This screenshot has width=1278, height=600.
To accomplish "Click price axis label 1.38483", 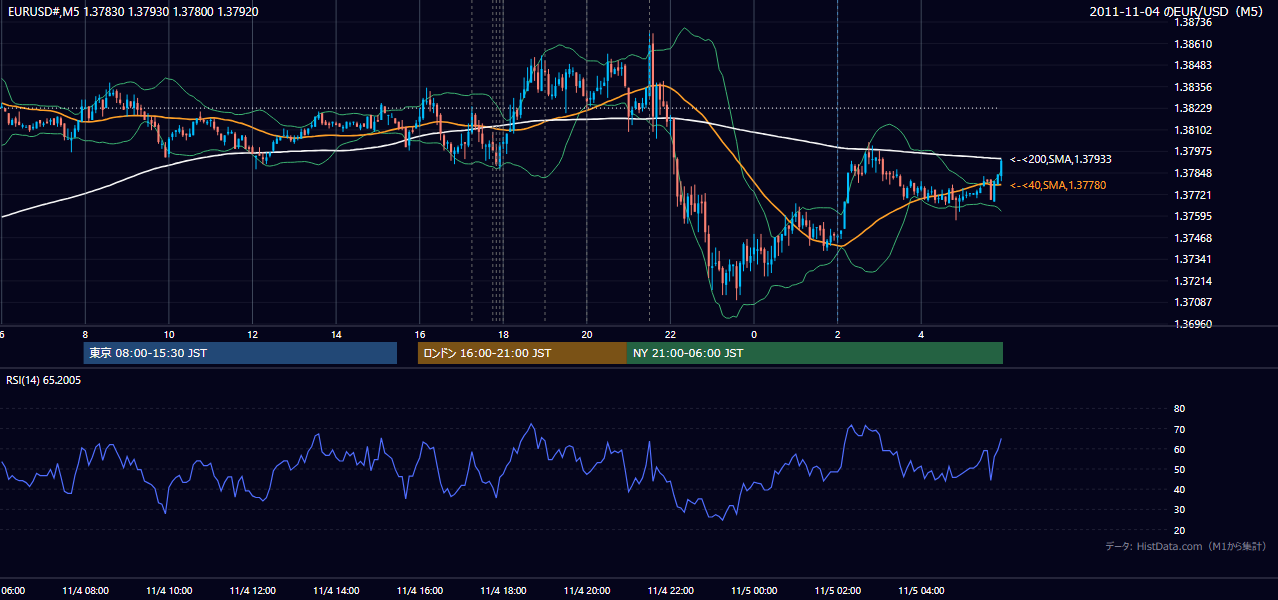I will click(1193, 65).
